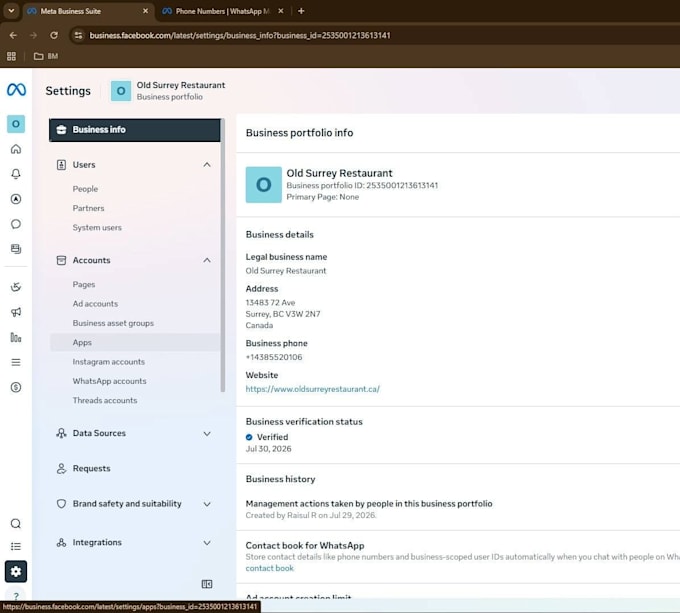Open All tools hamburger icon
The height and width of the screenshot is (613, 680).
click(16, 362)
